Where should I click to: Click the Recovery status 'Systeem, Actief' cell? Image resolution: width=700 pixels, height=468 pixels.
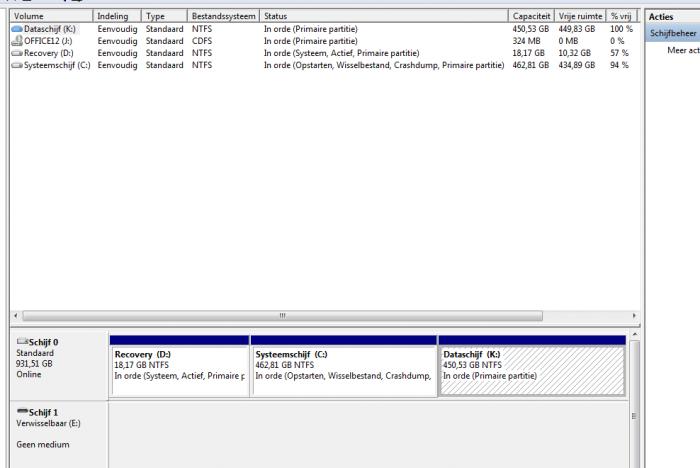pyautogui.click(x=342, y=53)
